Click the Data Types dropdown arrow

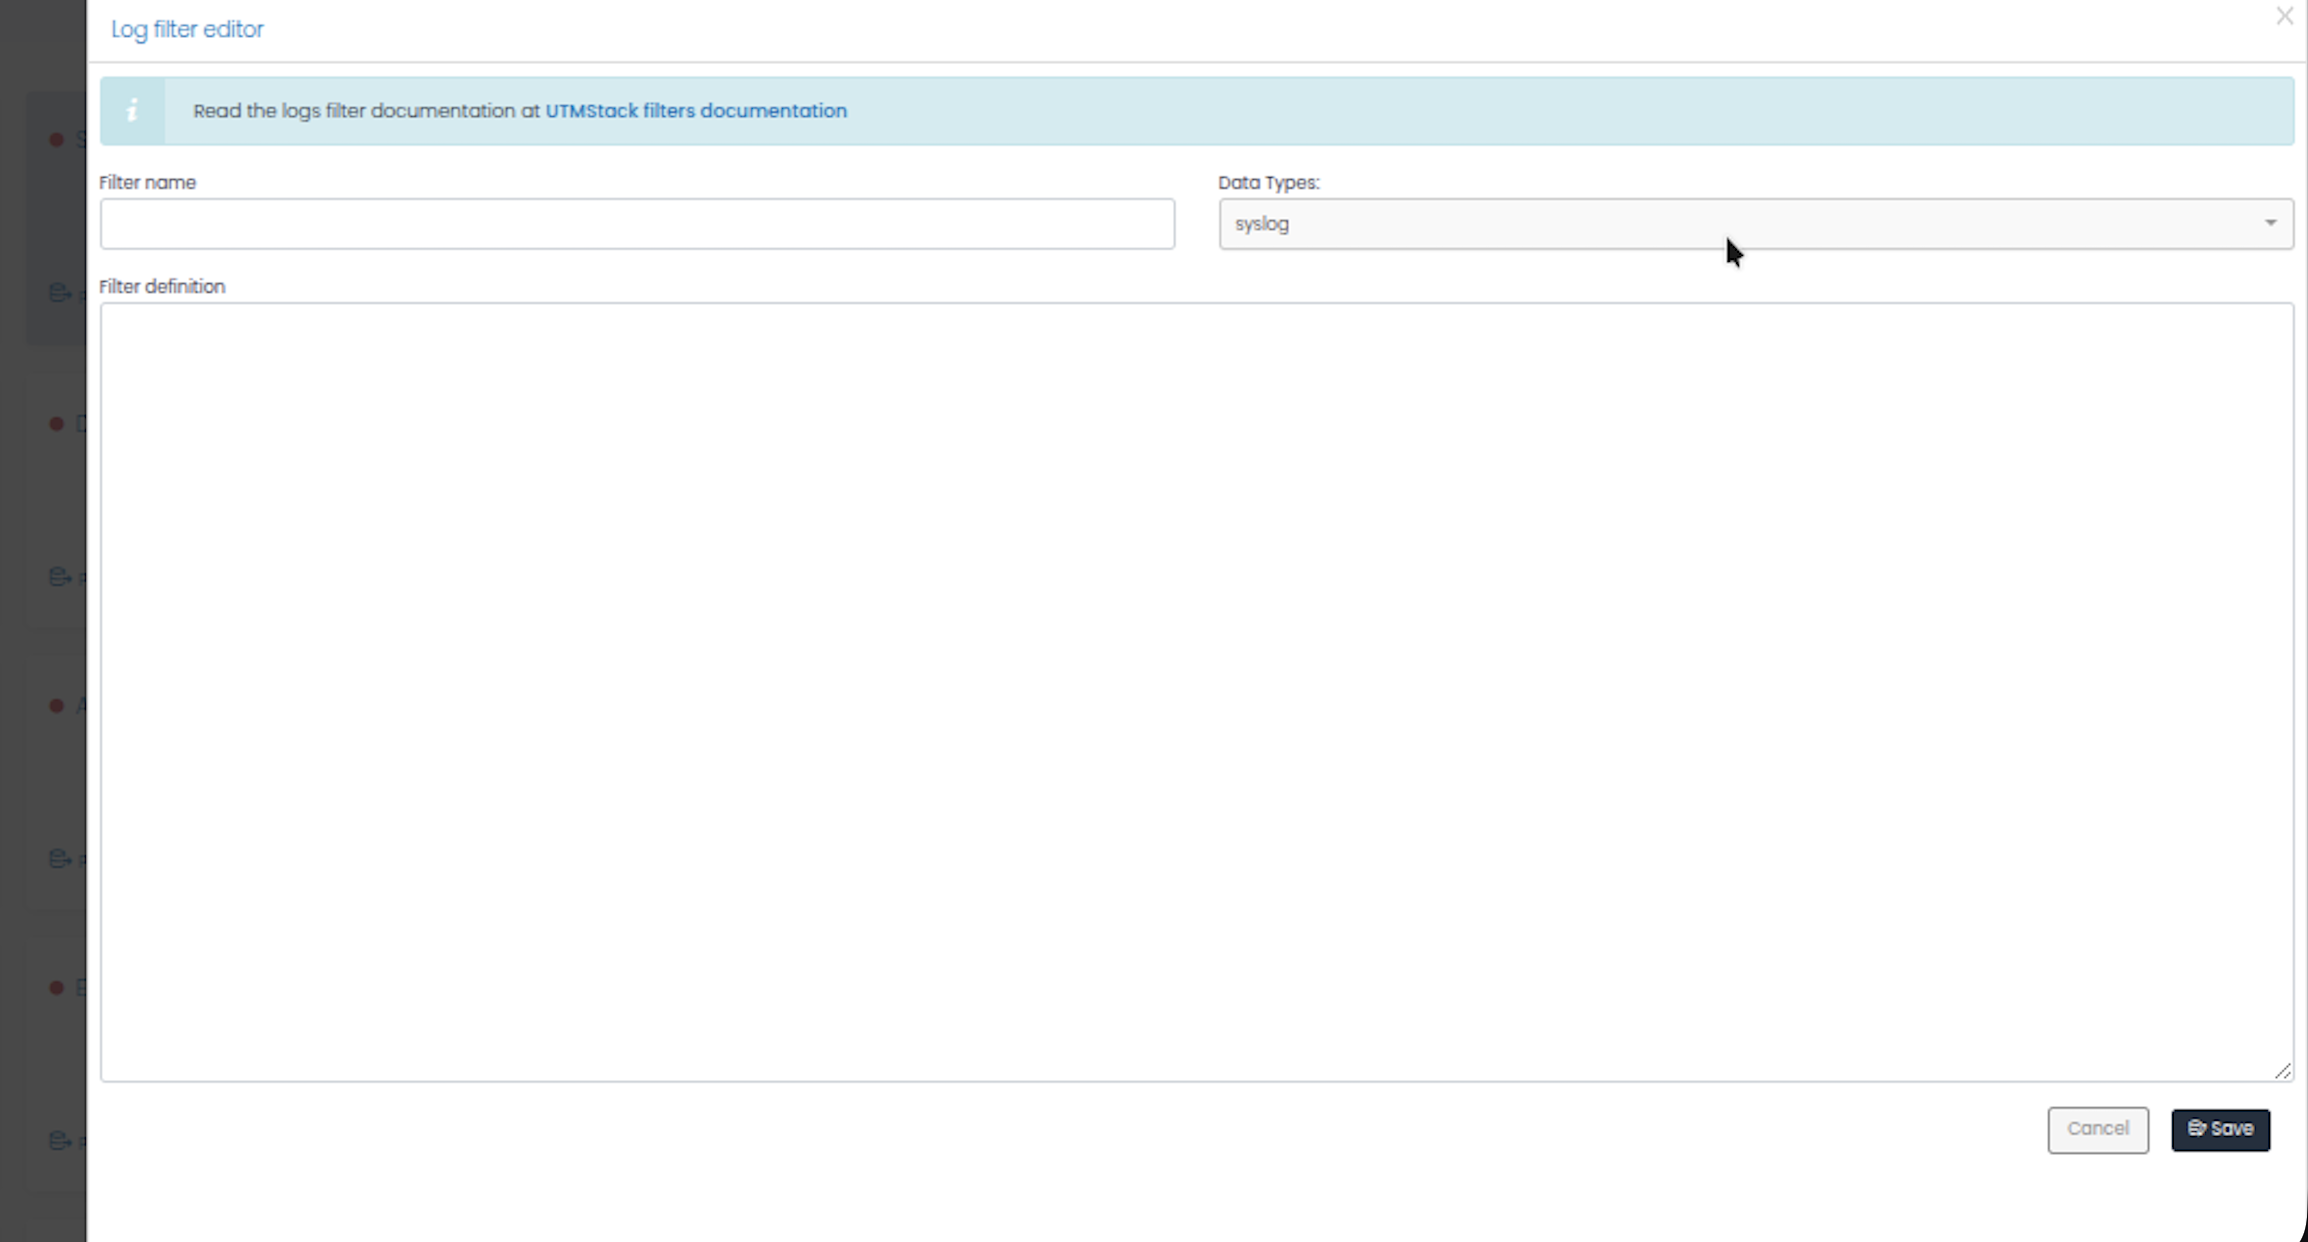pos(2270,223)
